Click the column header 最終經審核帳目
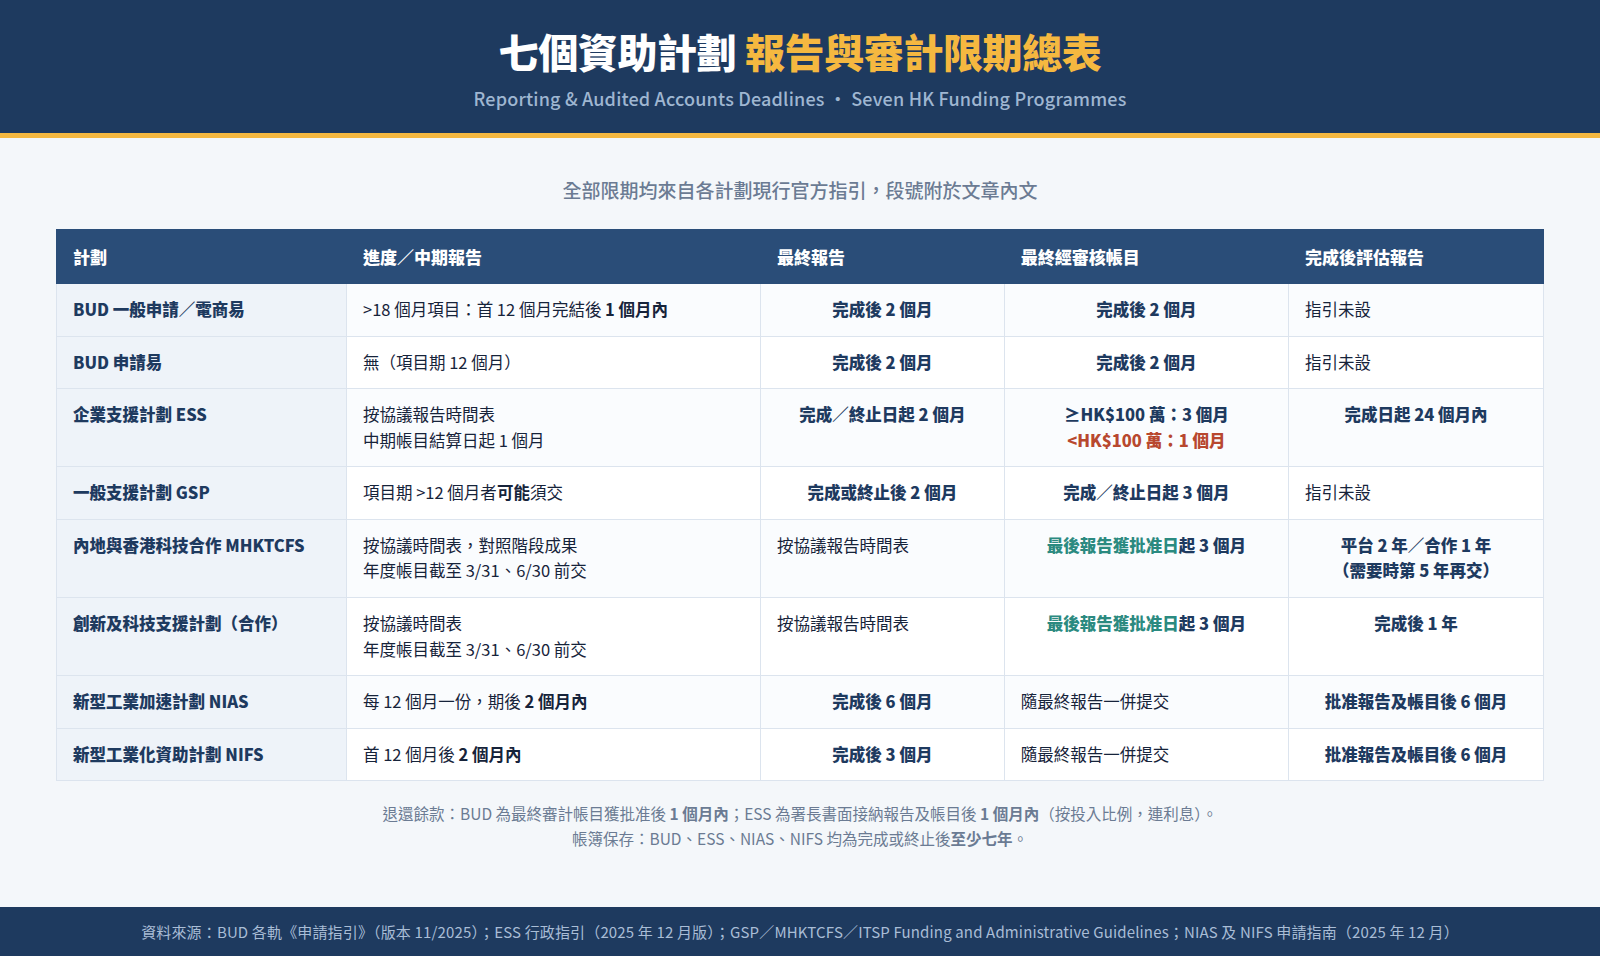Viewport: 1600px width, 956px height. (1080, 258)
